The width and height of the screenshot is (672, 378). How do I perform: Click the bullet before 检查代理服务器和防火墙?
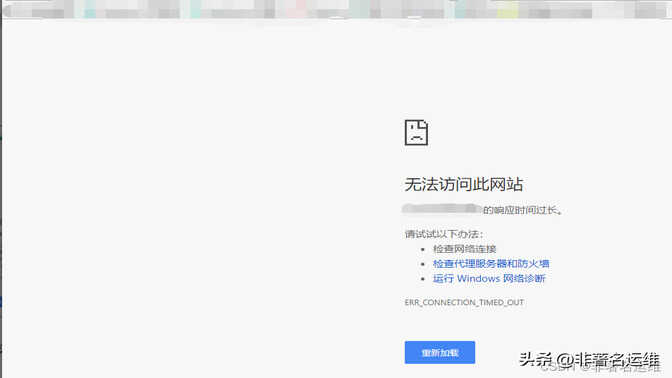coord(423,264)
